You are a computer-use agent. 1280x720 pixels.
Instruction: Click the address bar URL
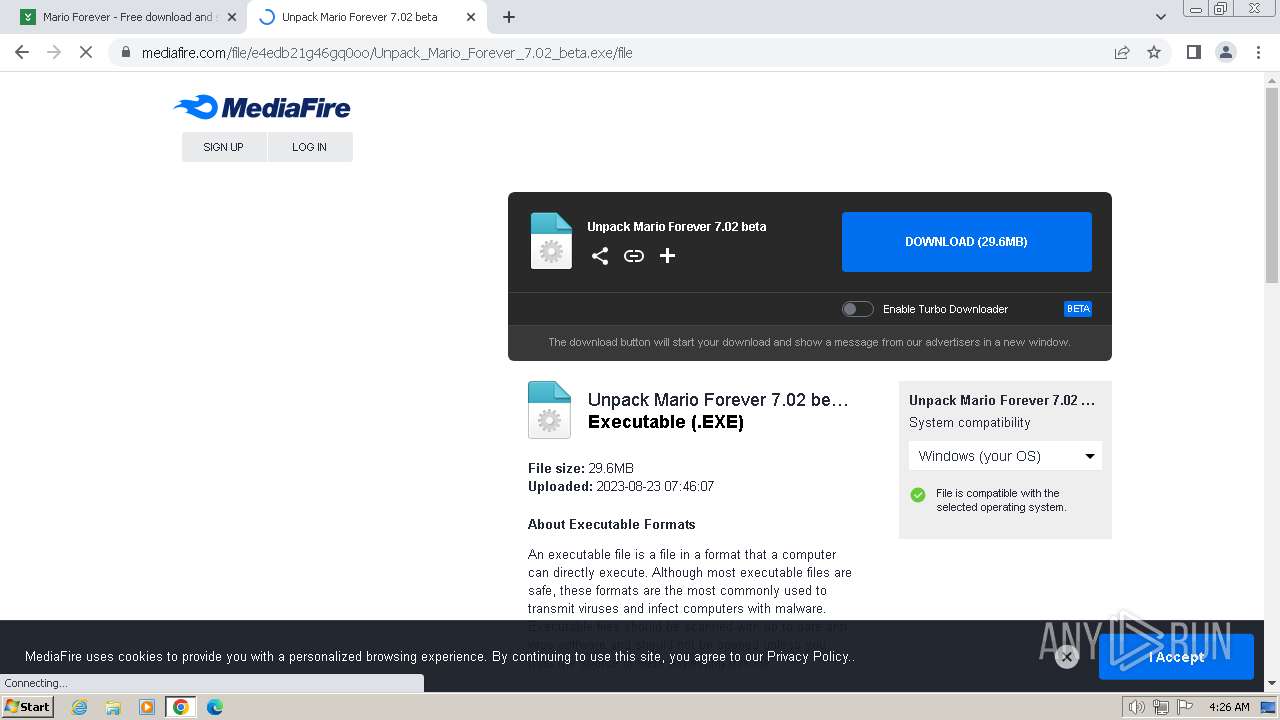387,53
